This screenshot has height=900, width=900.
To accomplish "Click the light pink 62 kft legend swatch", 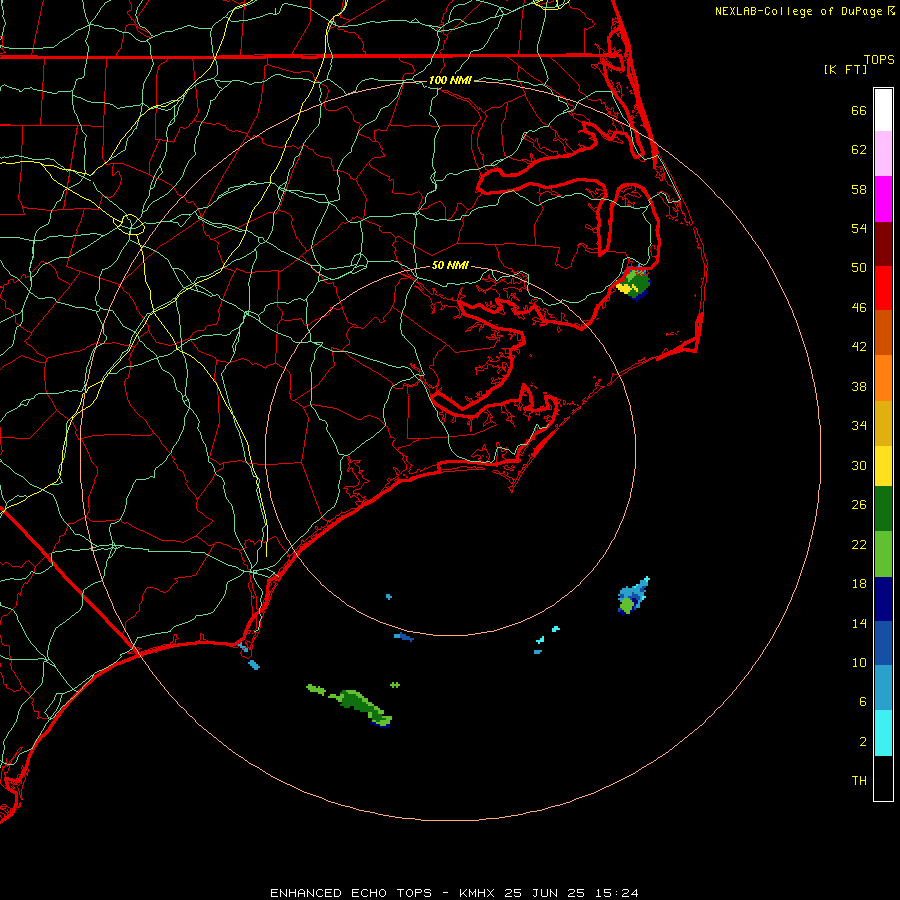I will [883, 154].
